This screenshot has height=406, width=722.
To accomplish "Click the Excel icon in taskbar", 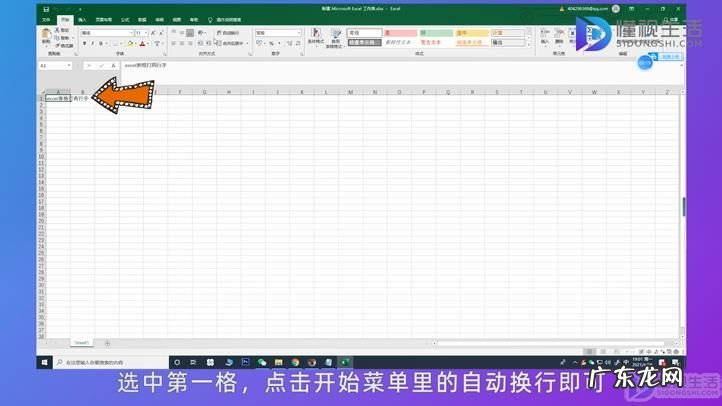I will (345, 362).
